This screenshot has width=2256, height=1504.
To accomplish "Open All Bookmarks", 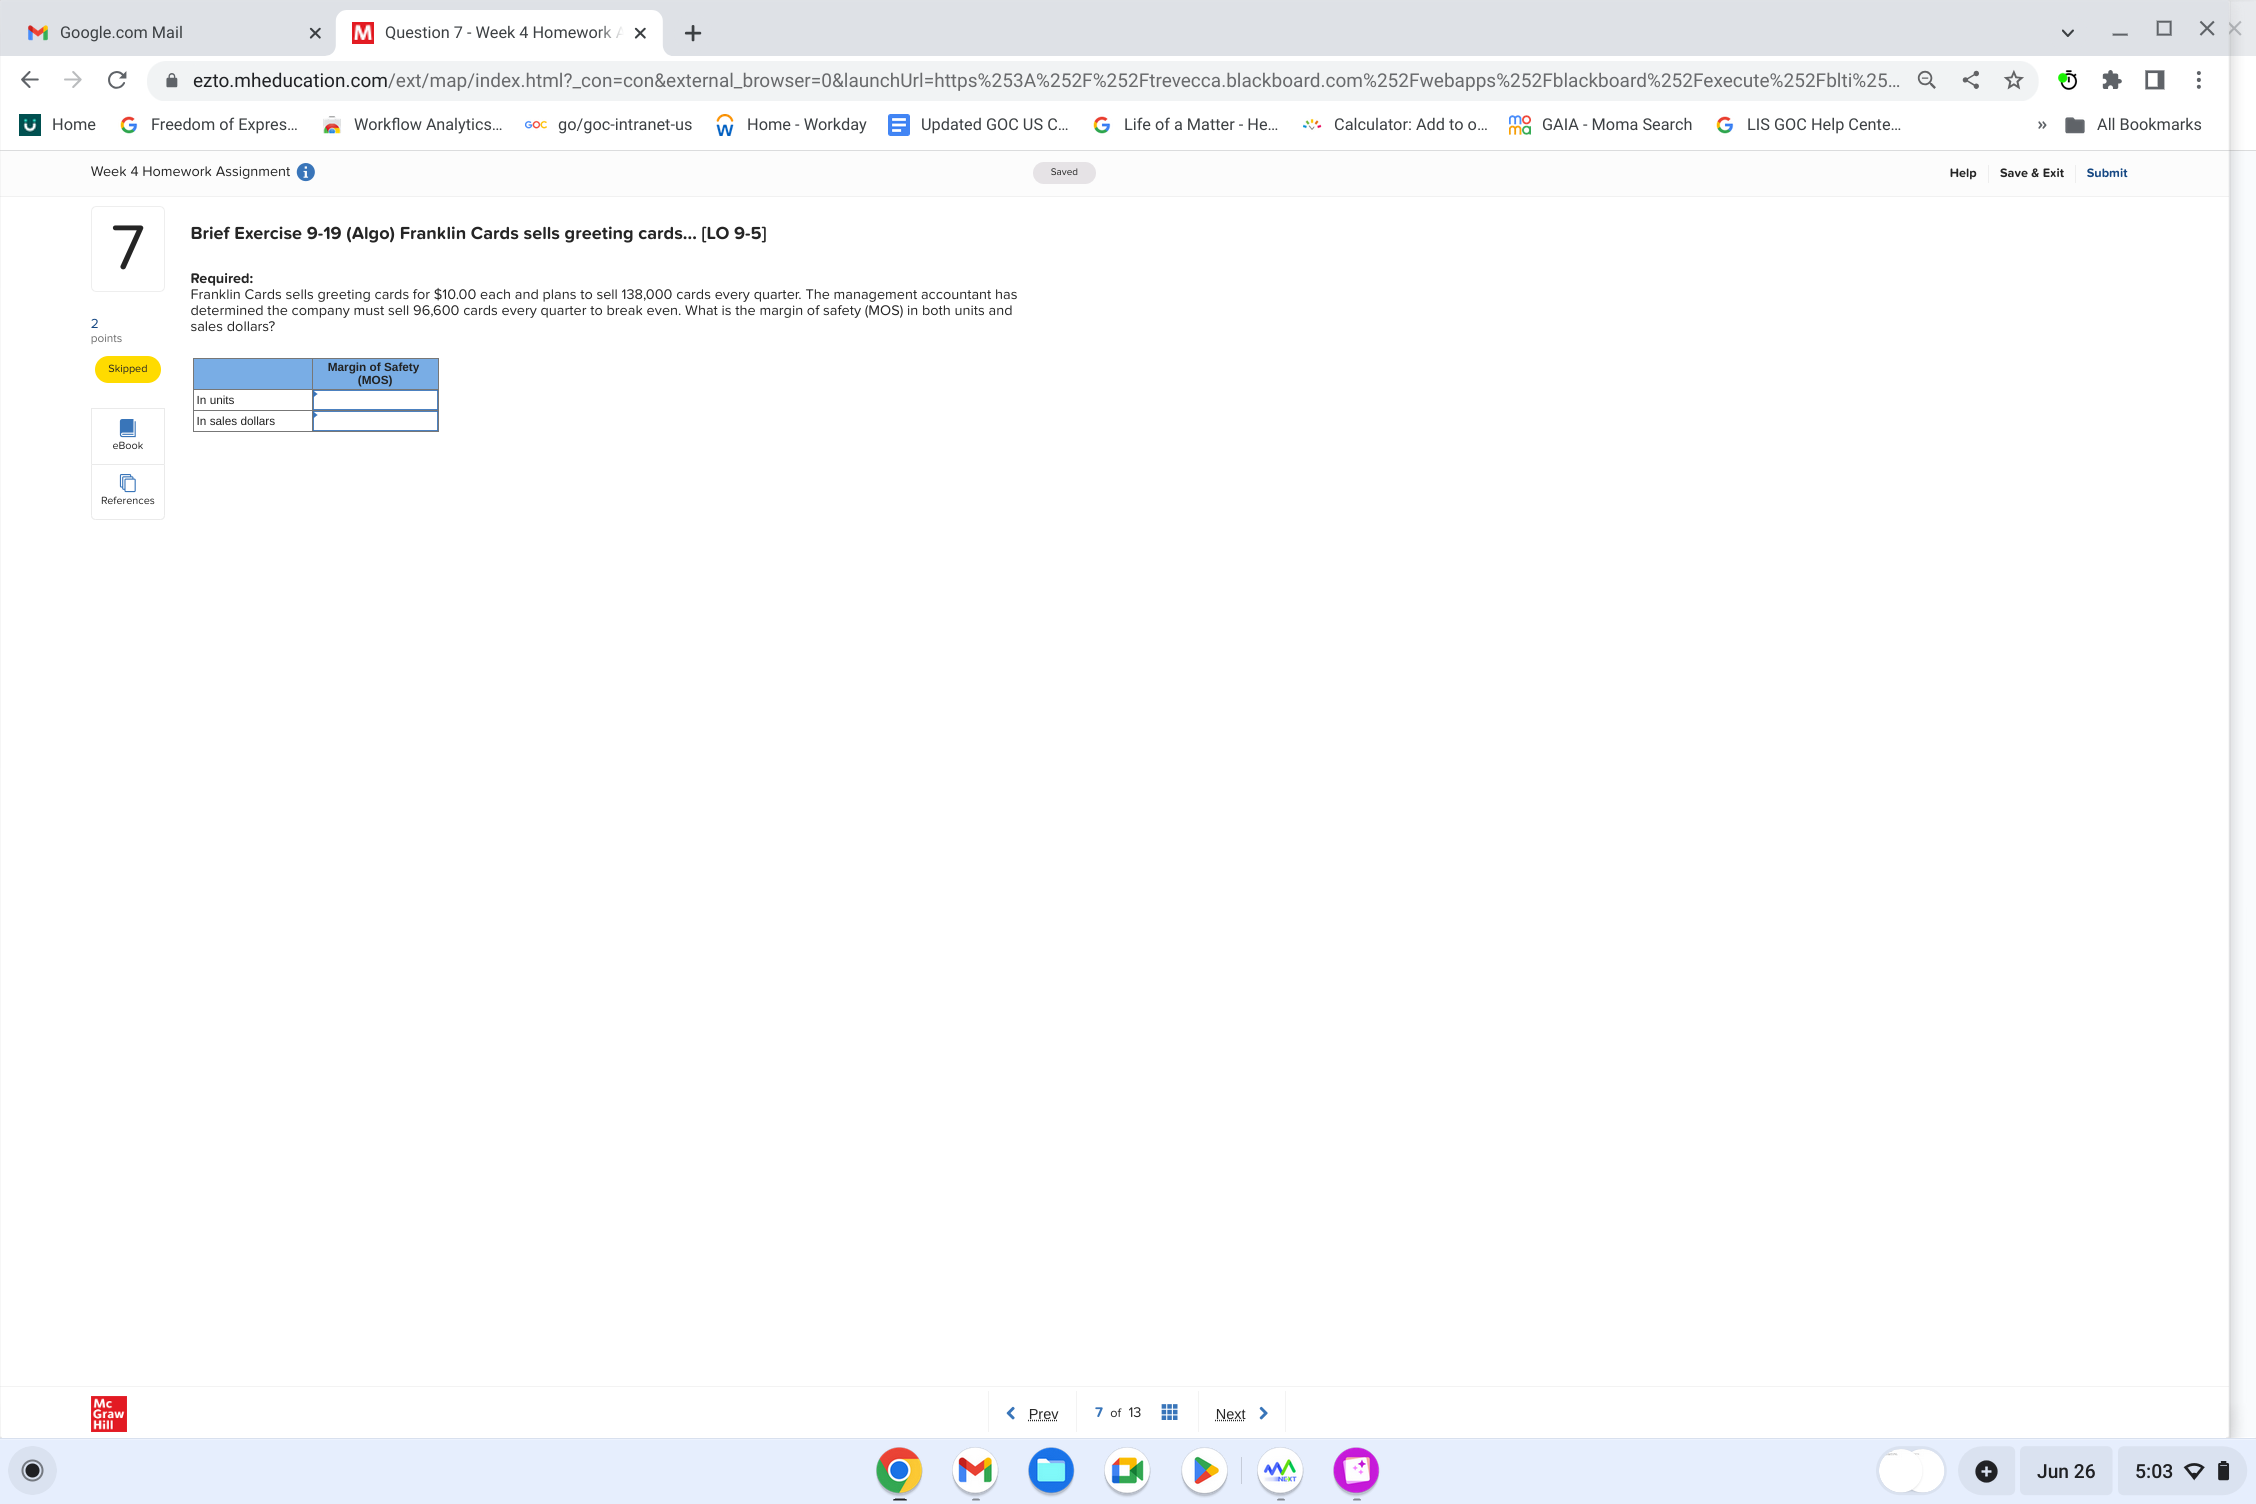I will [x=2135, y=124].
